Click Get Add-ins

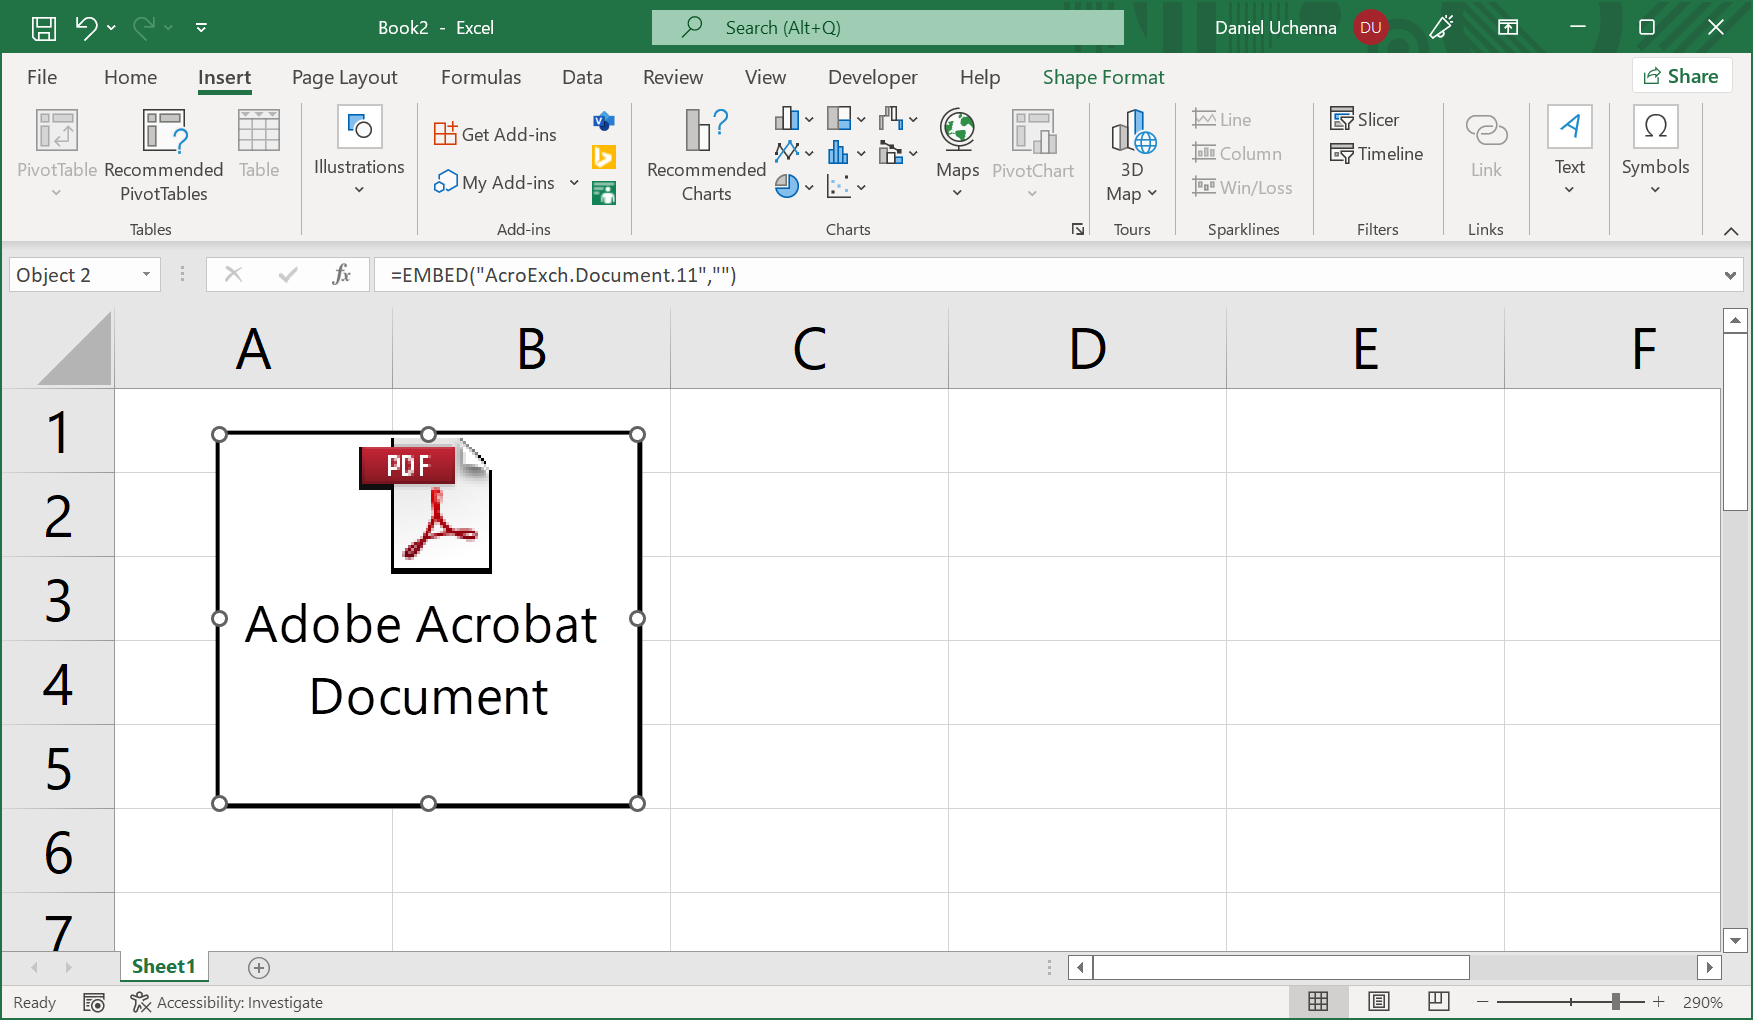[x=495, y=132]
